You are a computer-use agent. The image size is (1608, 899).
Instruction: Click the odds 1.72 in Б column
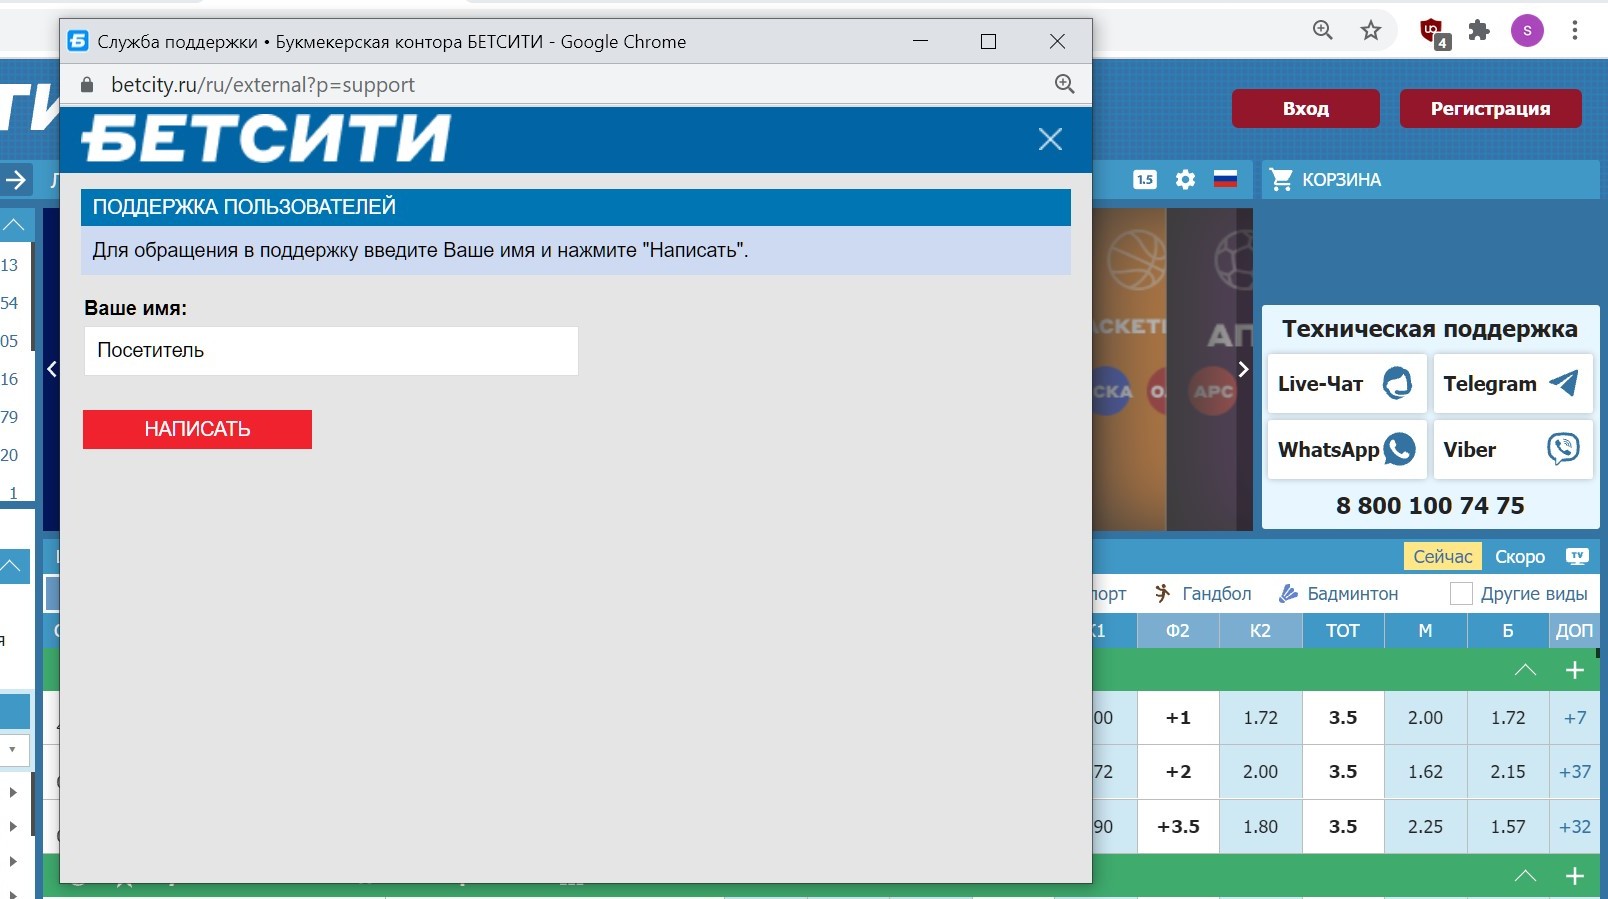click(x=1508, y=718)
